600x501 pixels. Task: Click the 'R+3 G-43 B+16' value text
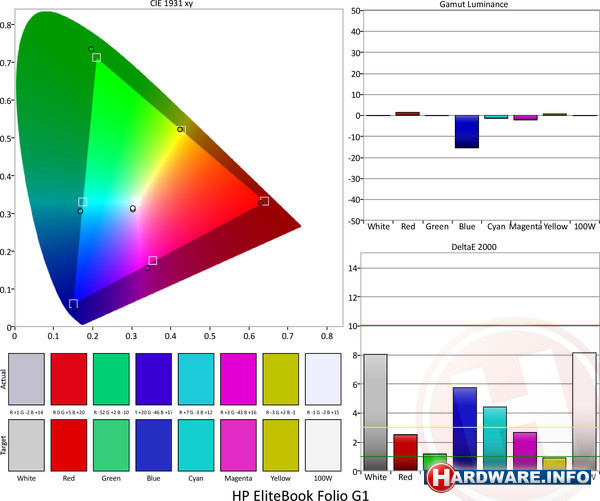(238, 413)
